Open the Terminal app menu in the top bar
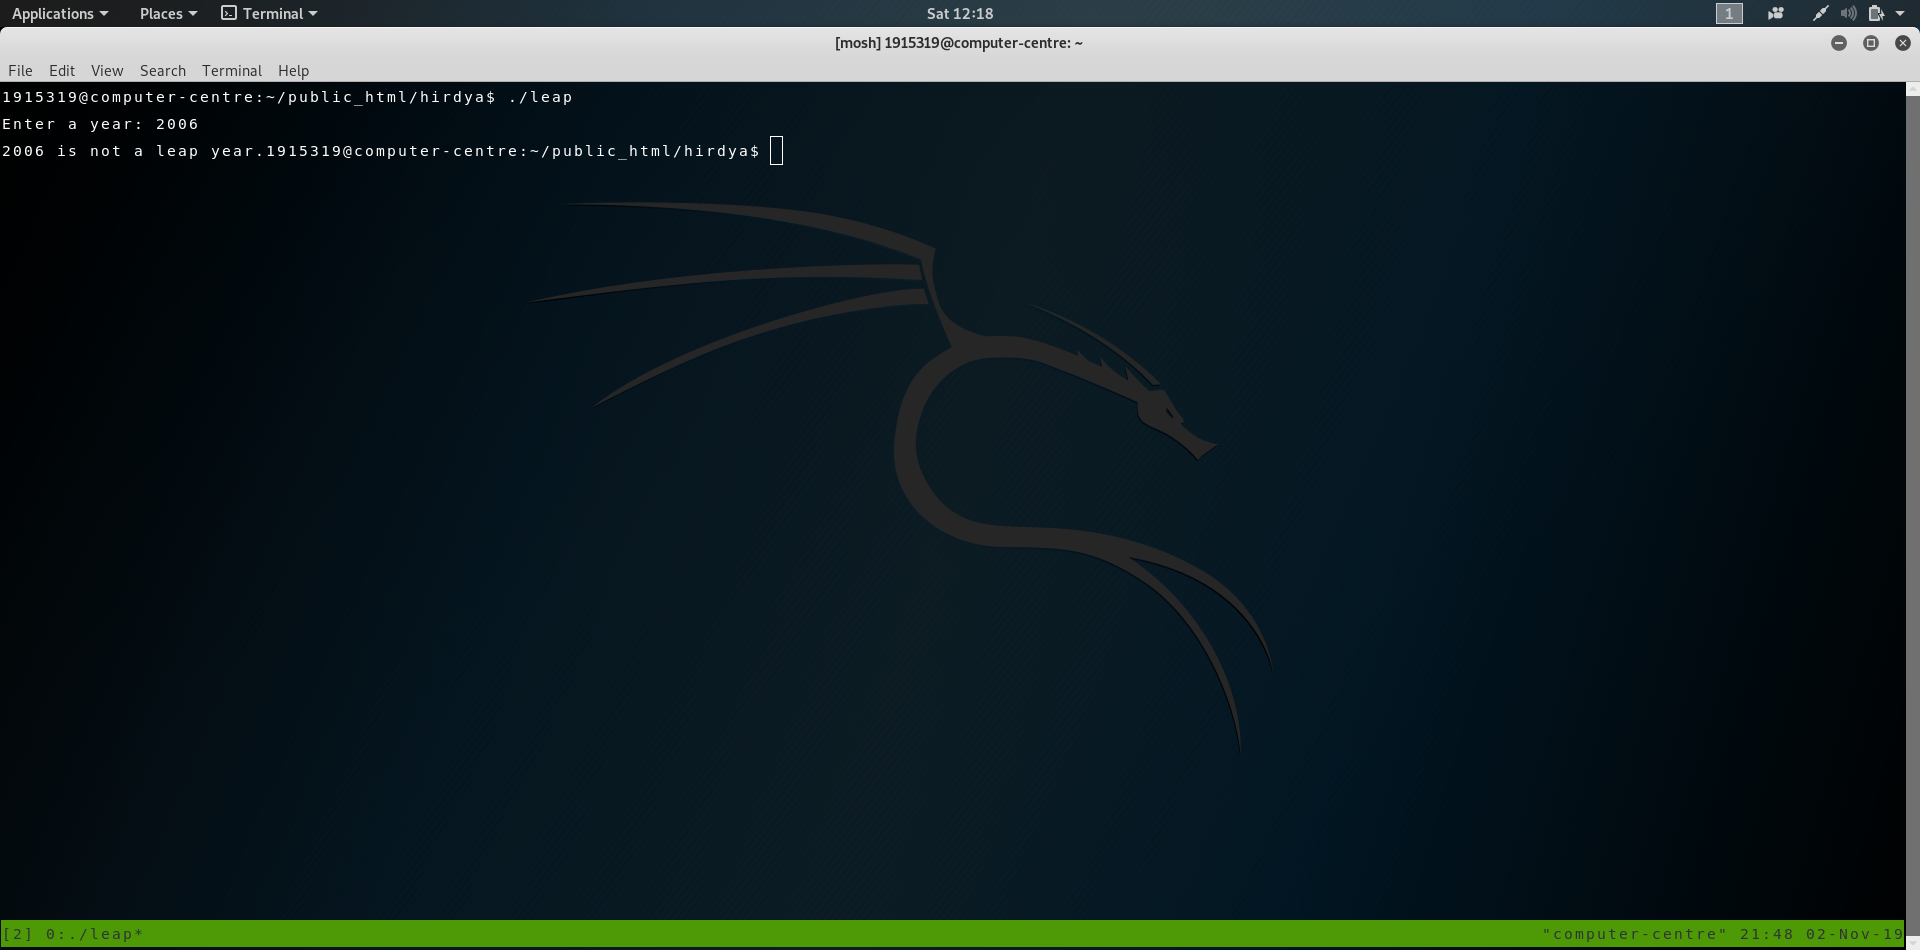This screenshot has height=950, width=1920. 269,13
